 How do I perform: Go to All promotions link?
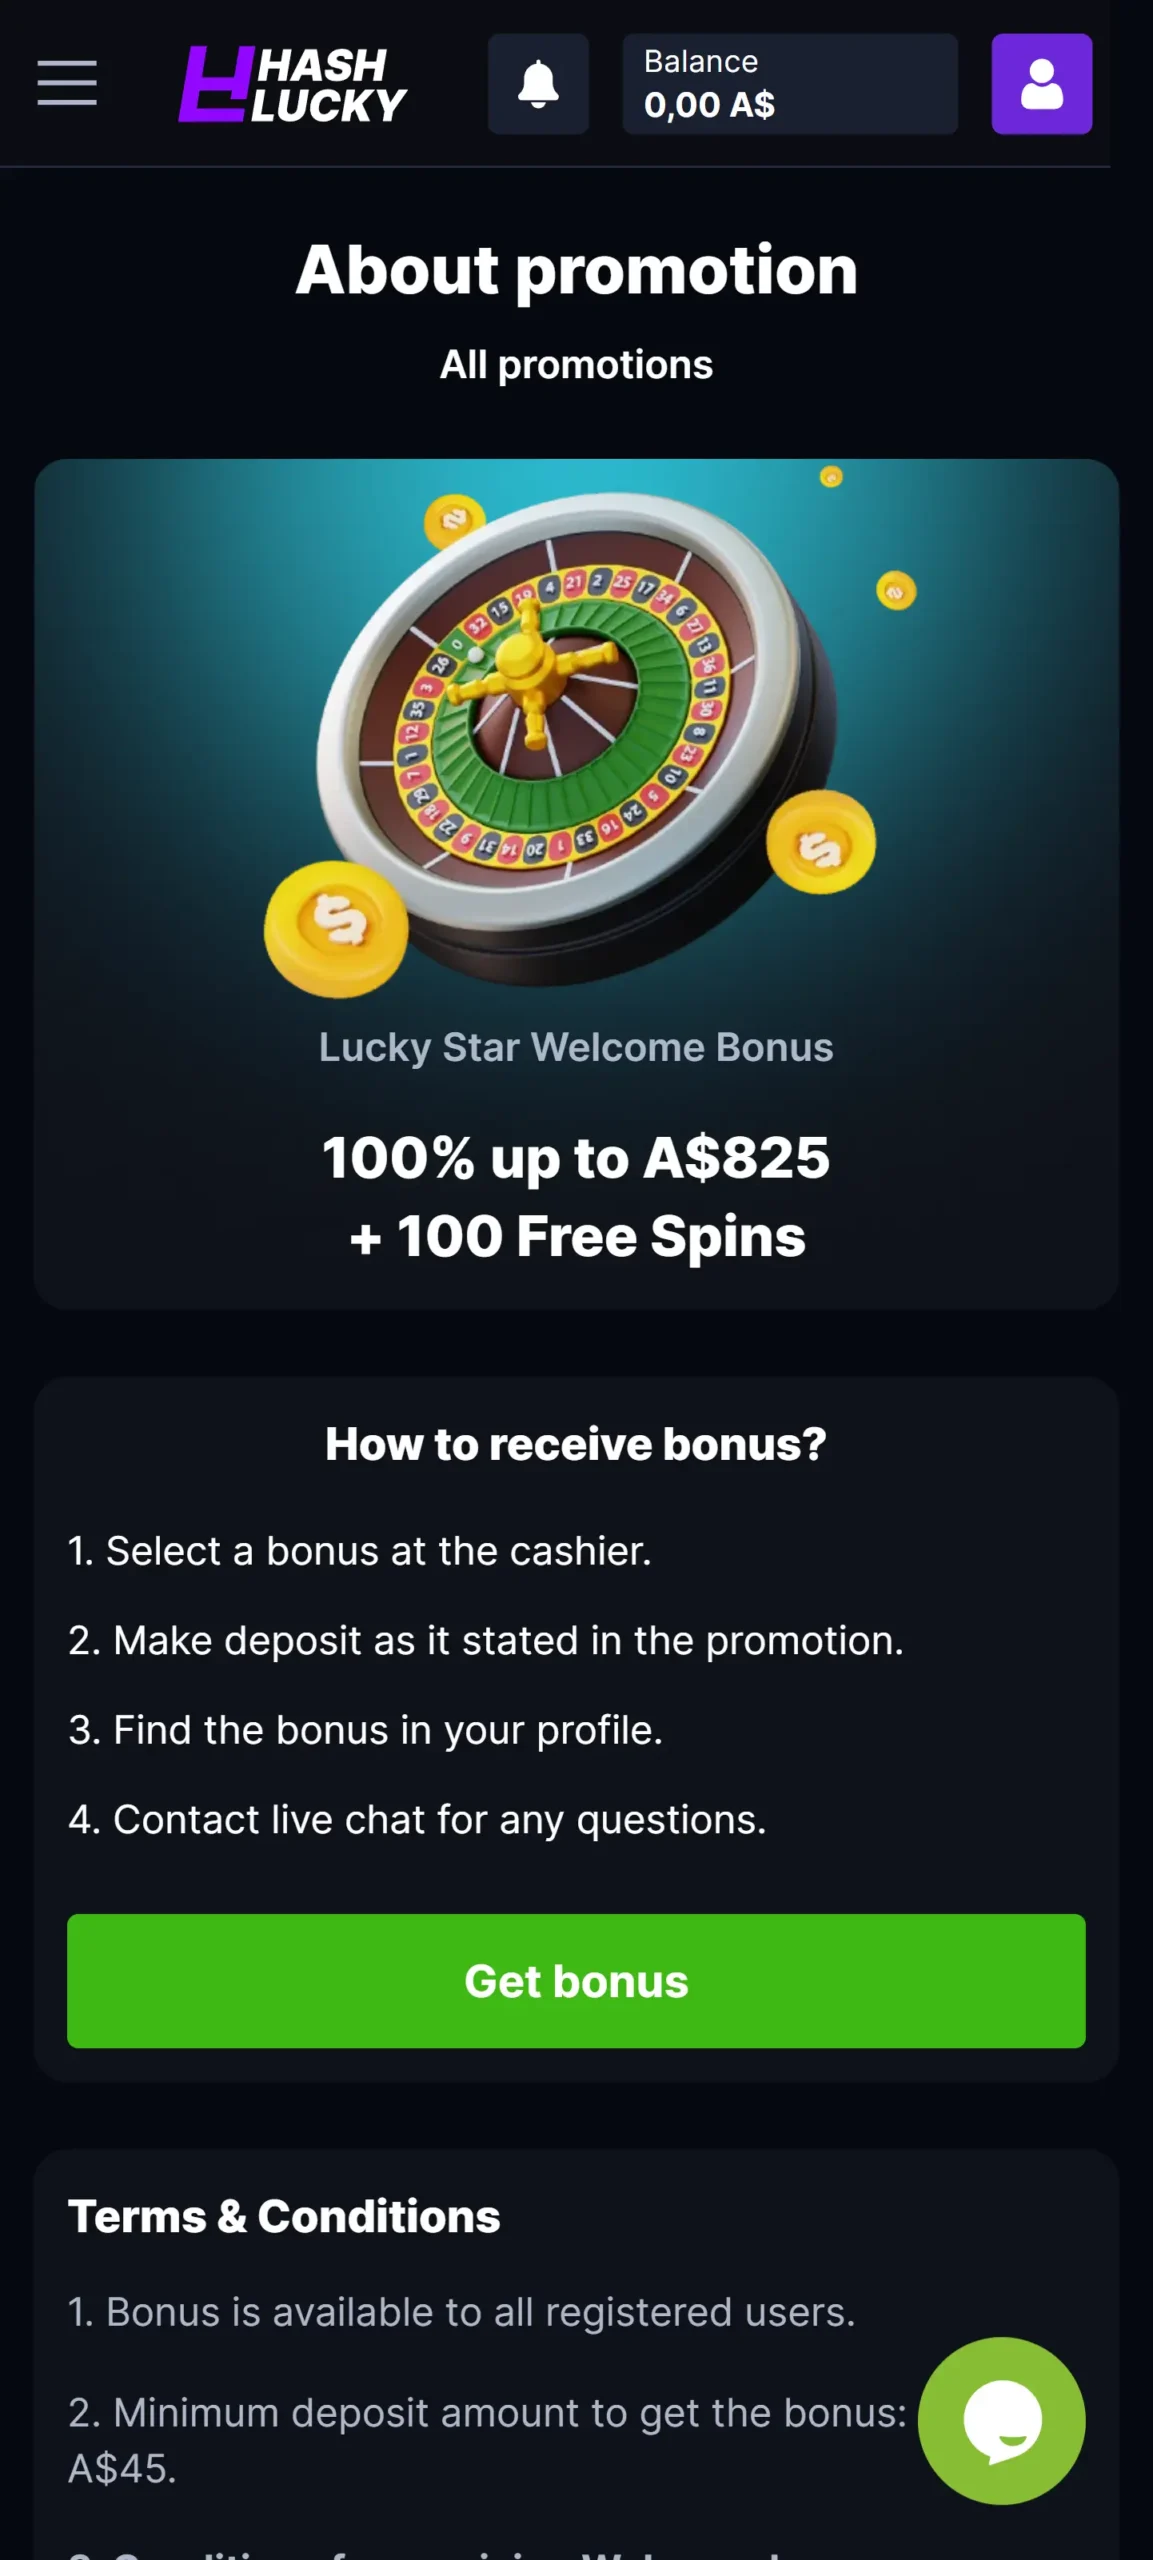576,365
